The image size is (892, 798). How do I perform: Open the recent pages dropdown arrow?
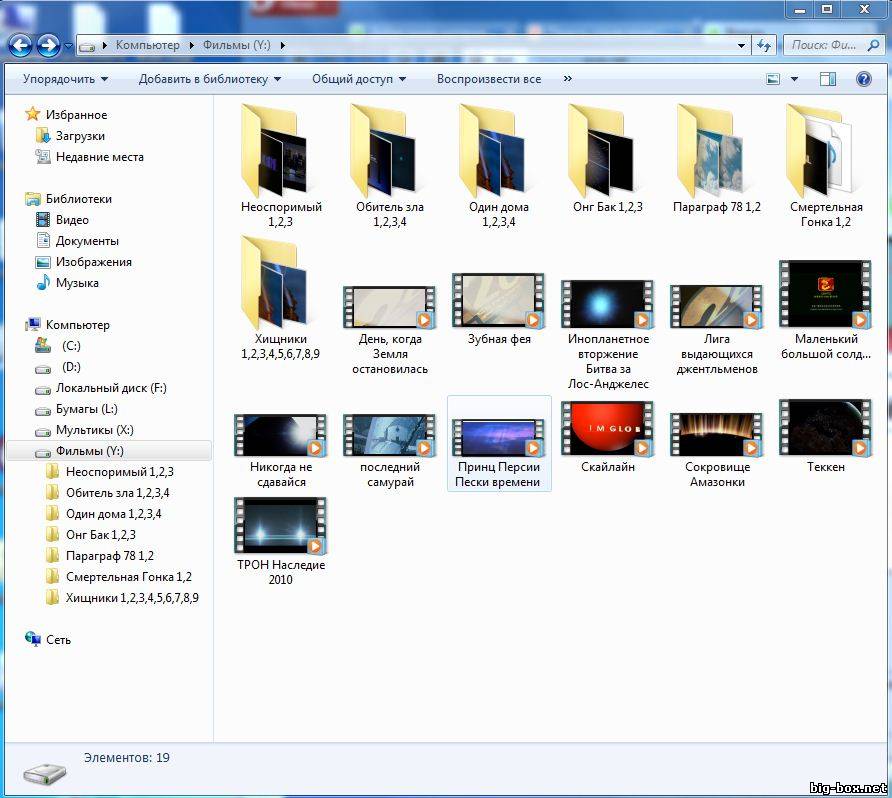[68, 46]
